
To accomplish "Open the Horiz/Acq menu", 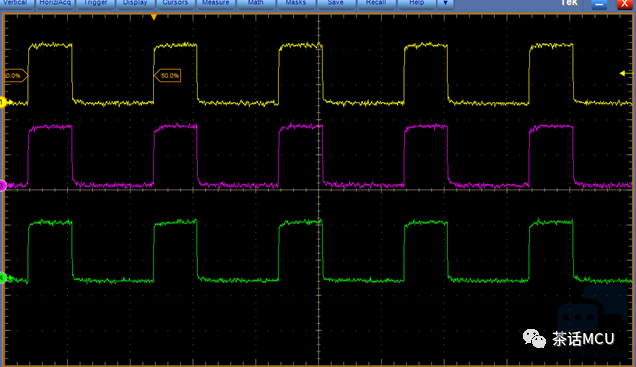I will click(x=55, y=3).
